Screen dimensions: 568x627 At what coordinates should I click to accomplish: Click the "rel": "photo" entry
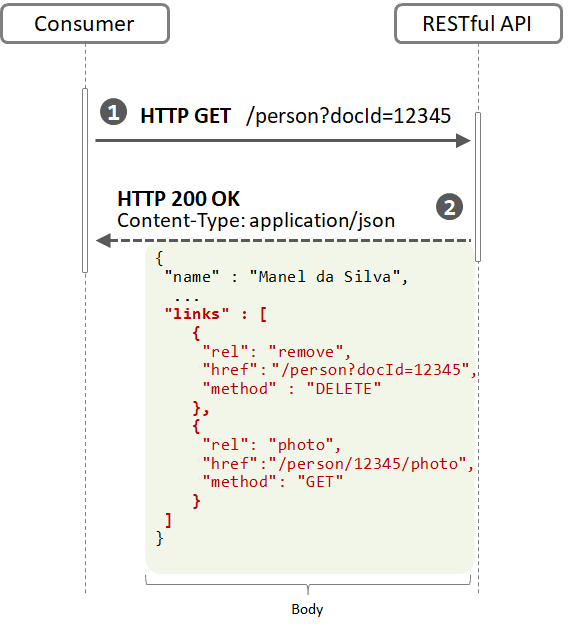272,445
